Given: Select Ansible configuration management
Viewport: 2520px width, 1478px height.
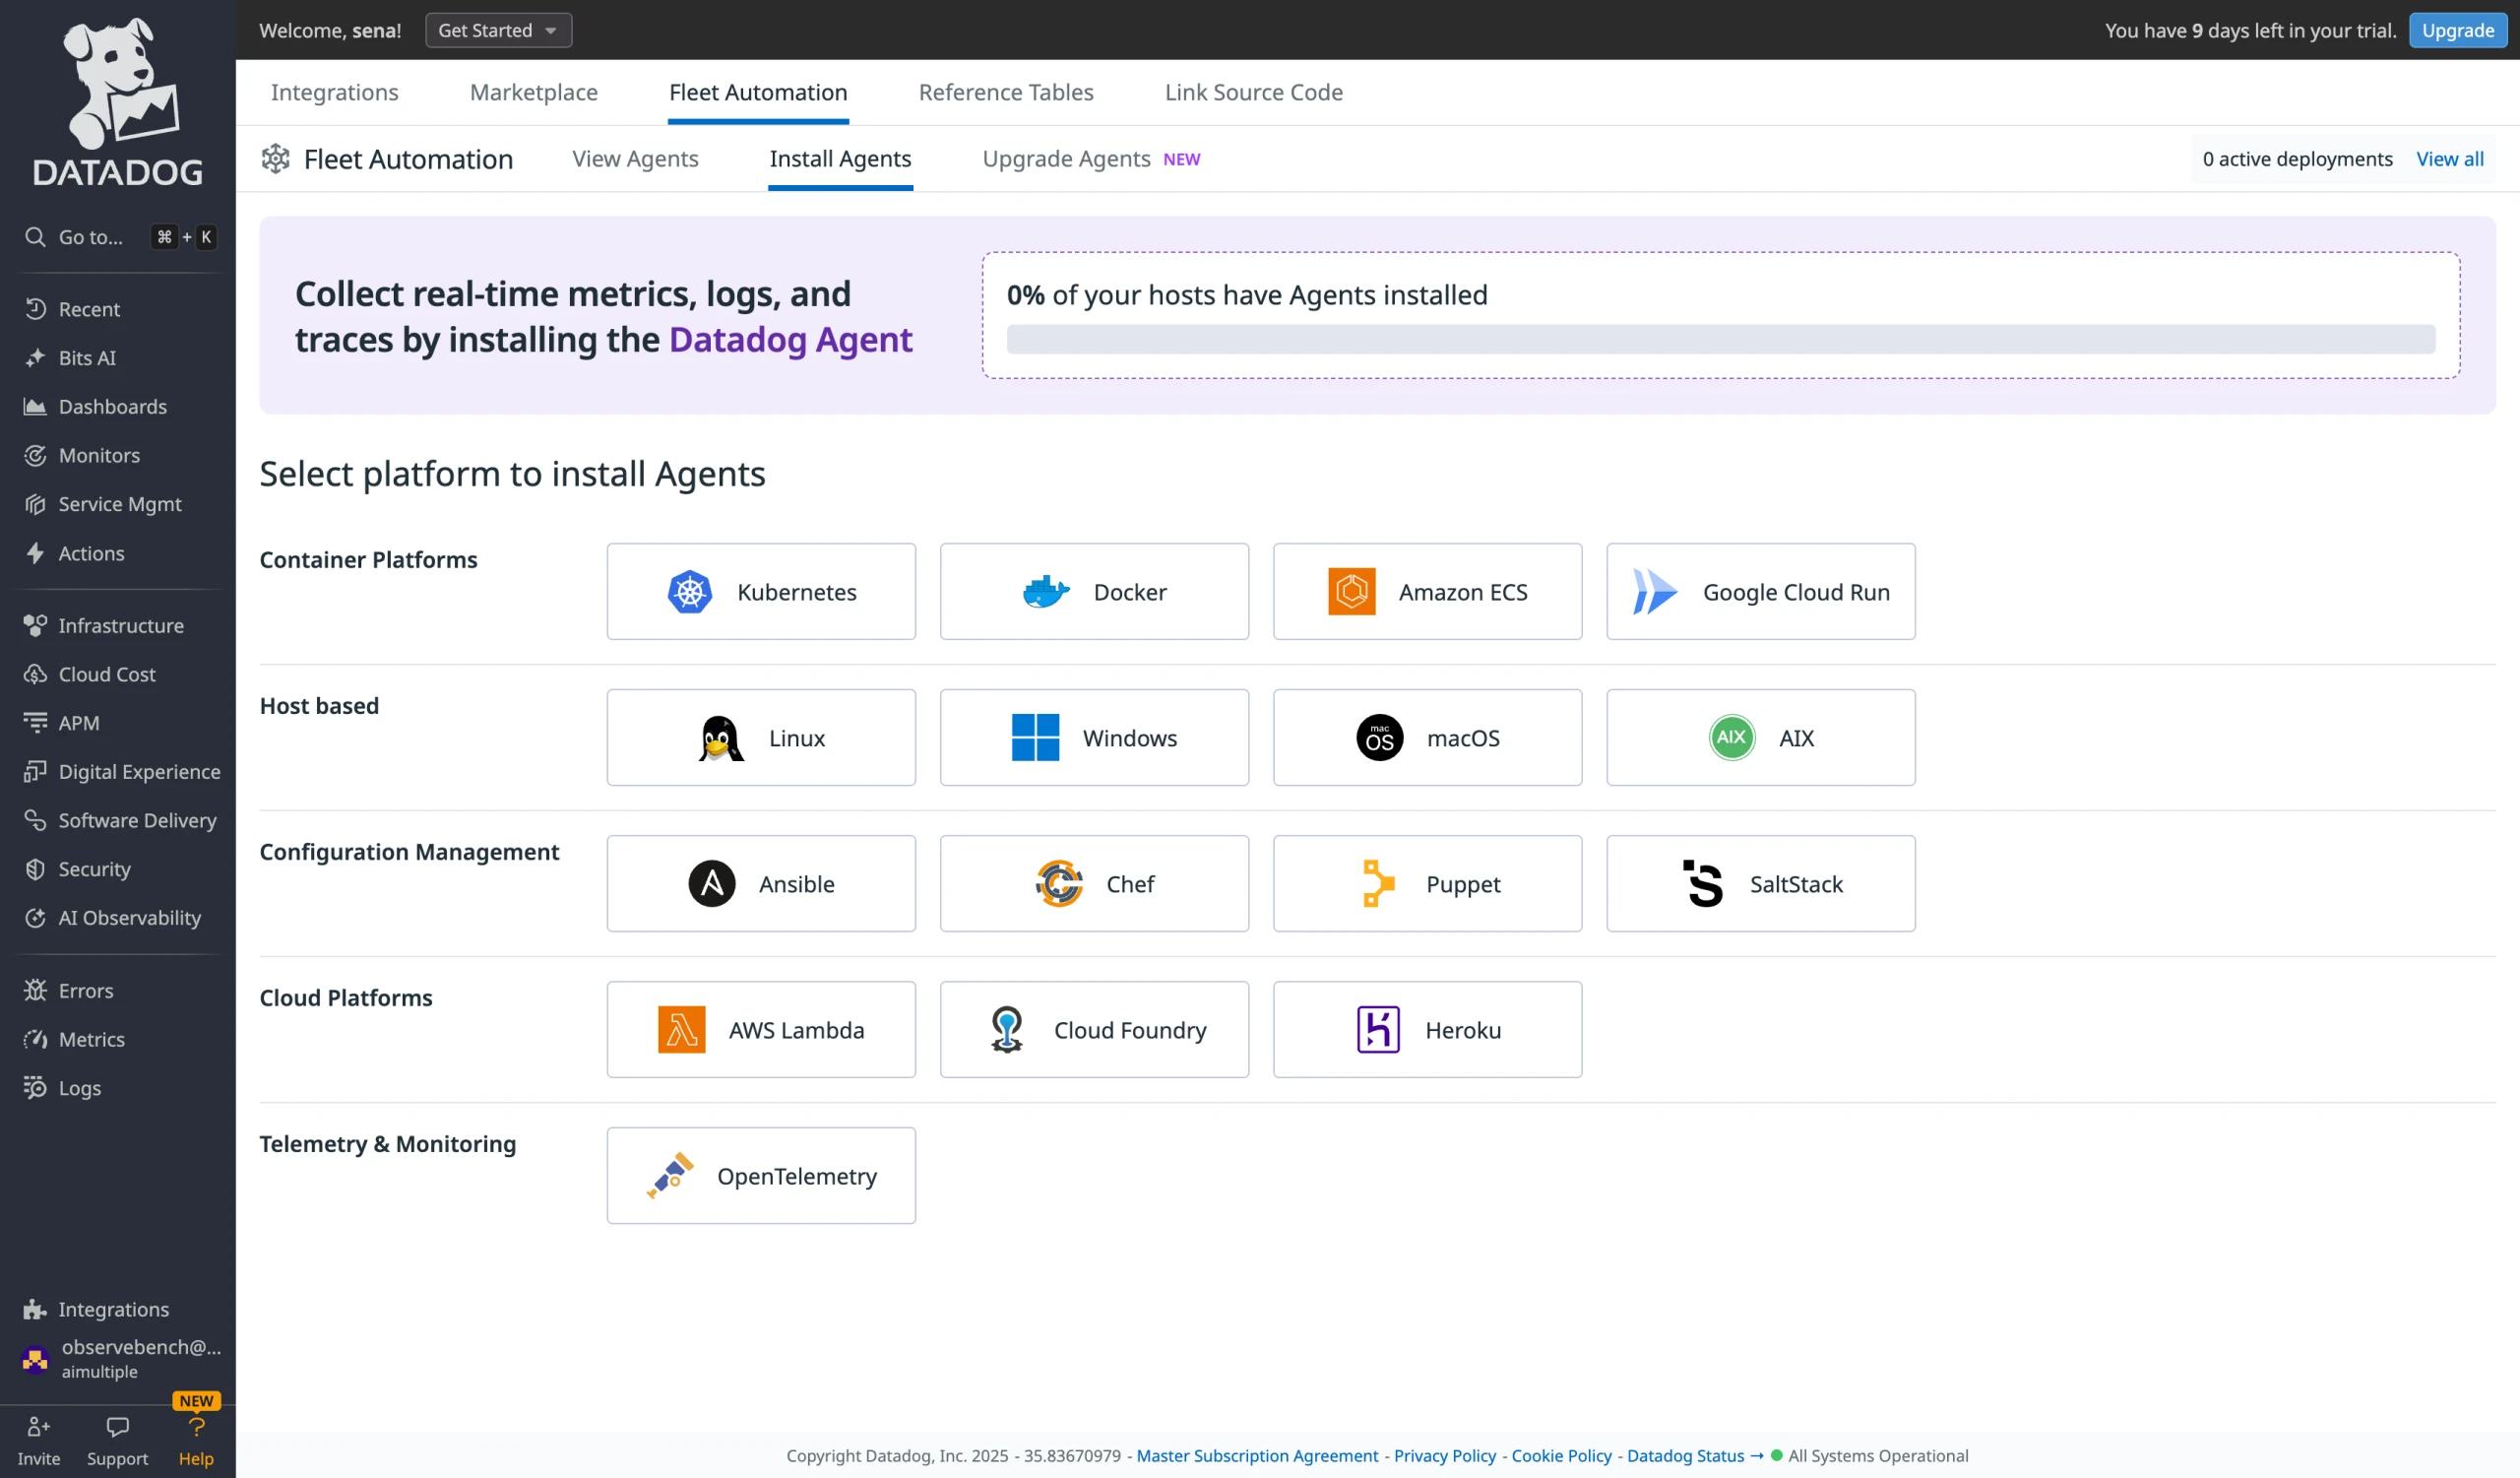Looking at the screenshot, I should [761, 883].
